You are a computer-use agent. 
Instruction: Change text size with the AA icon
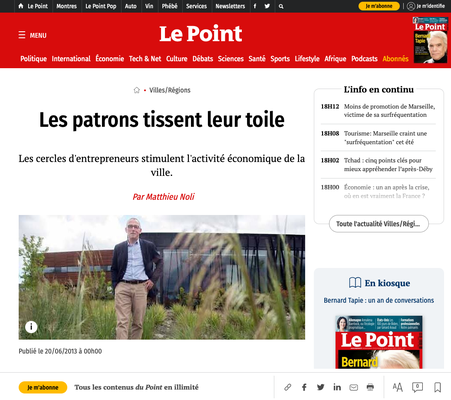coord(397,387)
